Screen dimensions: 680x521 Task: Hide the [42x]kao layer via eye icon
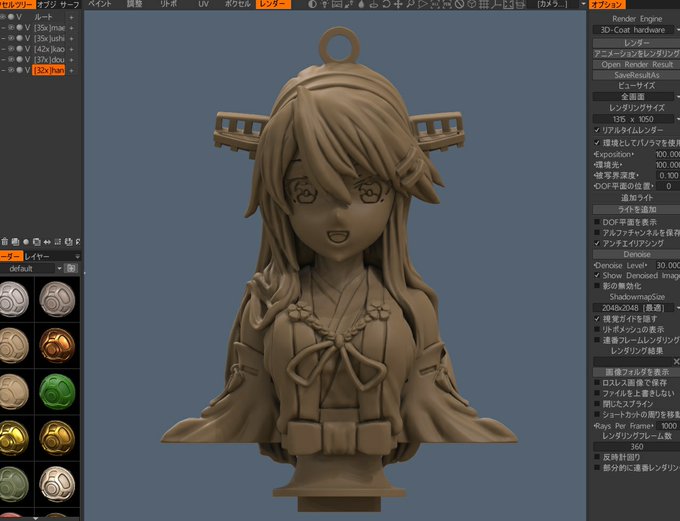11,49
